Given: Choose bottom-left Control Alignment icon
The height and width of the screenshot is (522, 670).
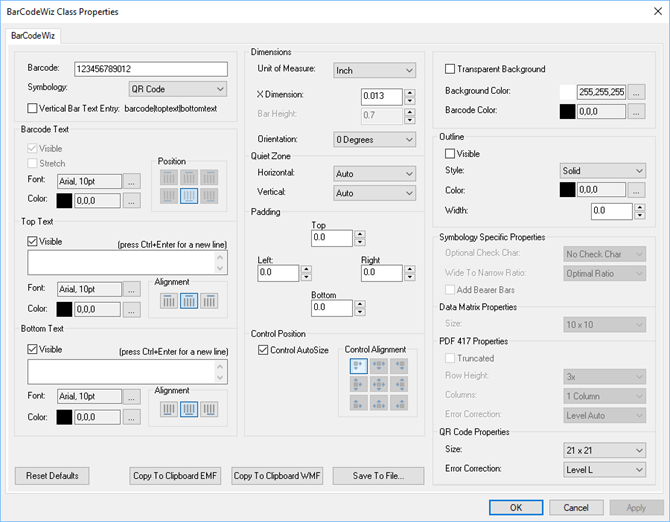Looking at the screenshot, I should click(x=359, y=403).
